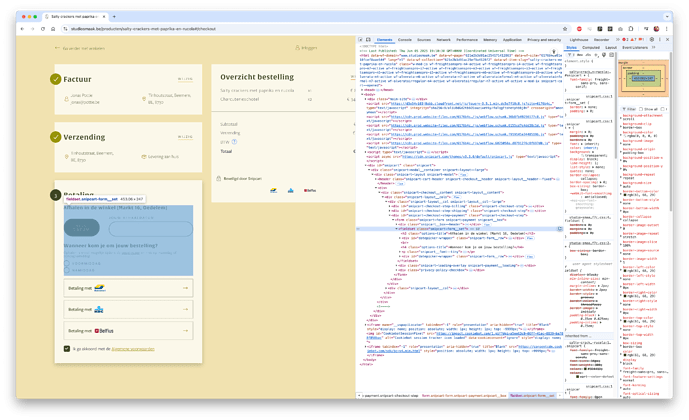Click the Verzending green checkmark icon
The image size is (689, 420).
(55, 137)
